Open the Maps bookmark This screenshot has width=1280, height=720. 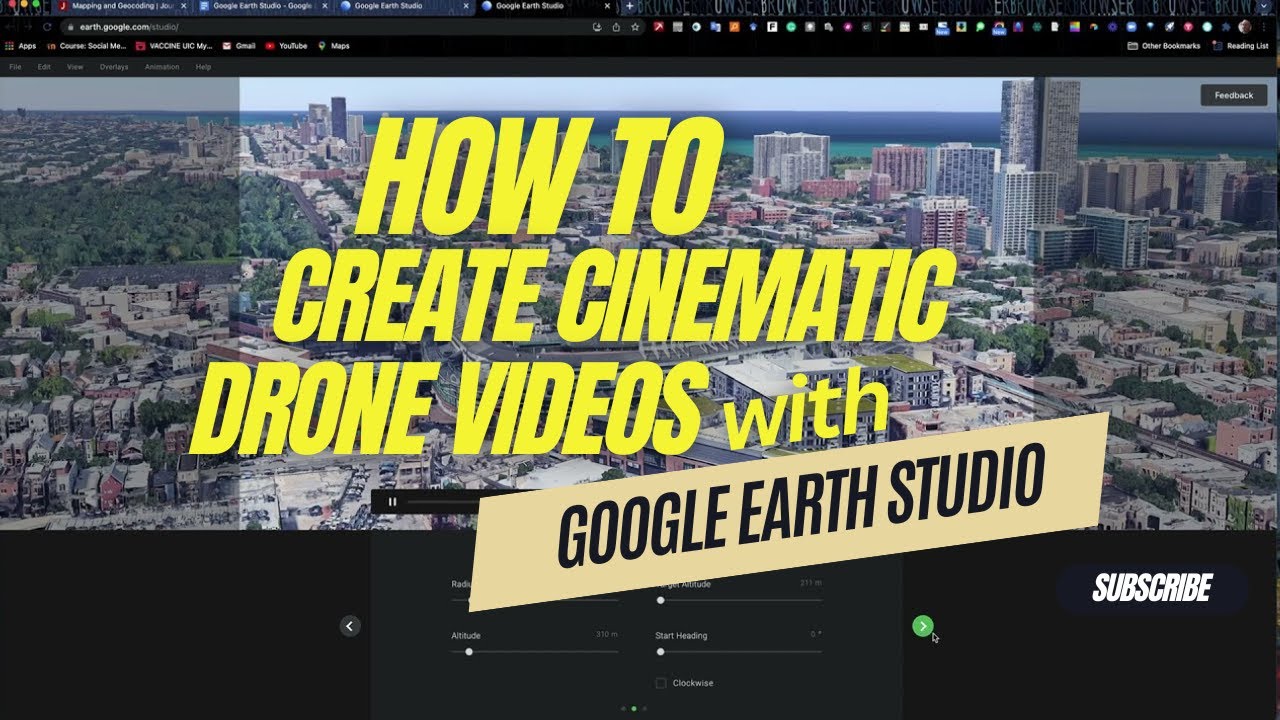pos(334,45)
